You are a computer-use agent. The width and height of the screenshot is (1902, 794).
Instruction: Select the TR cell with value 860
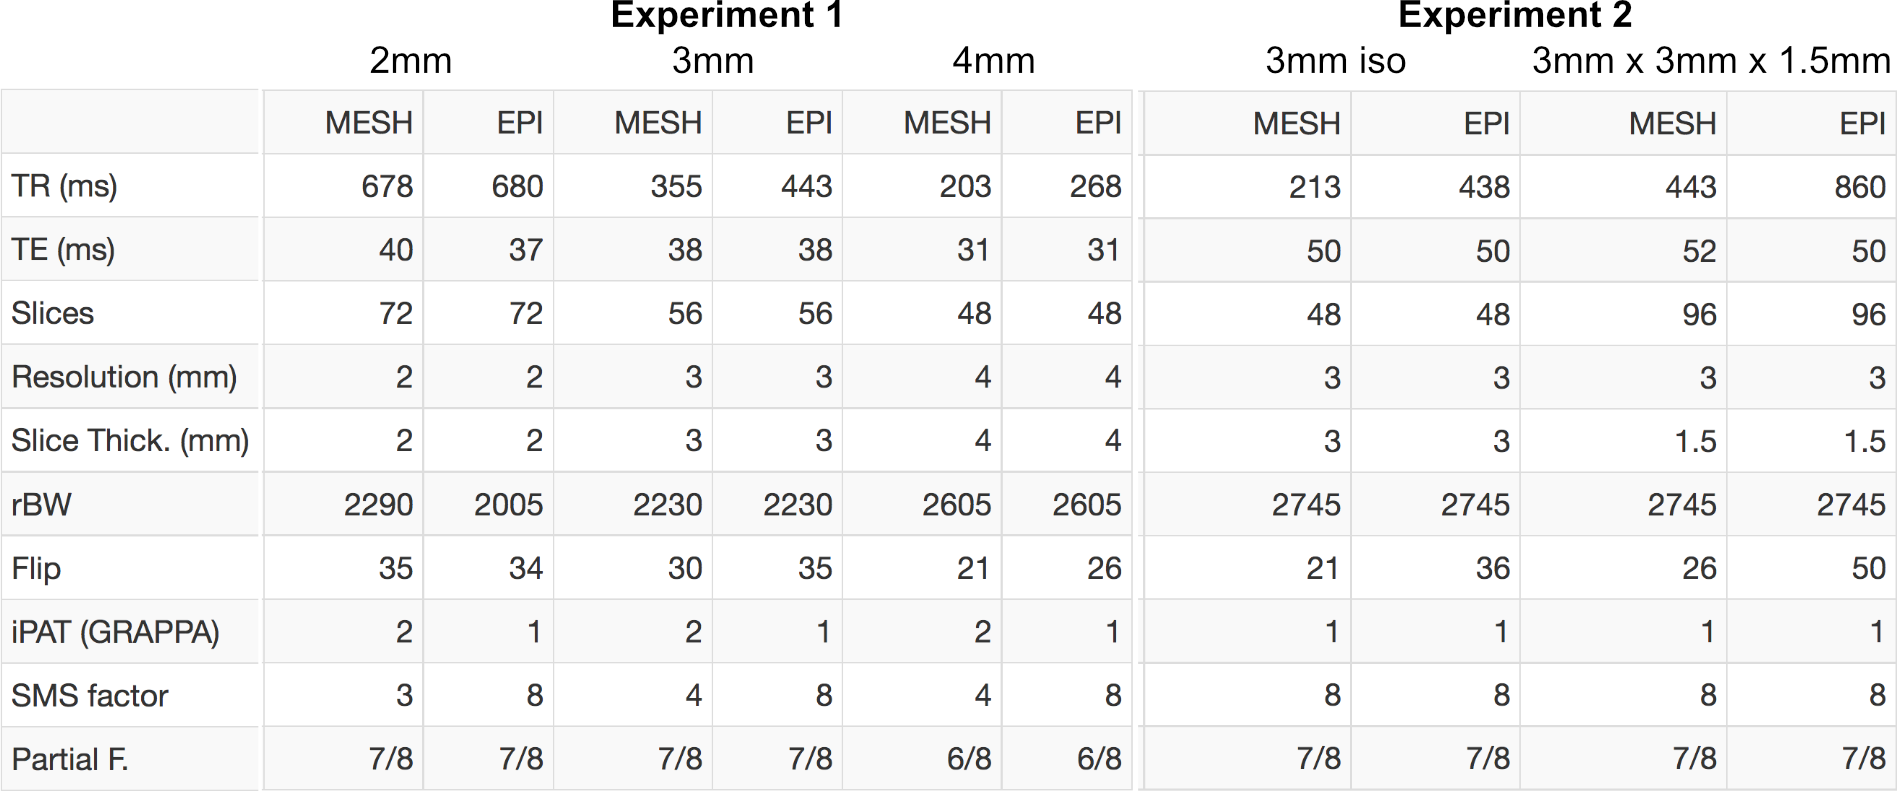pos(1859,187)
